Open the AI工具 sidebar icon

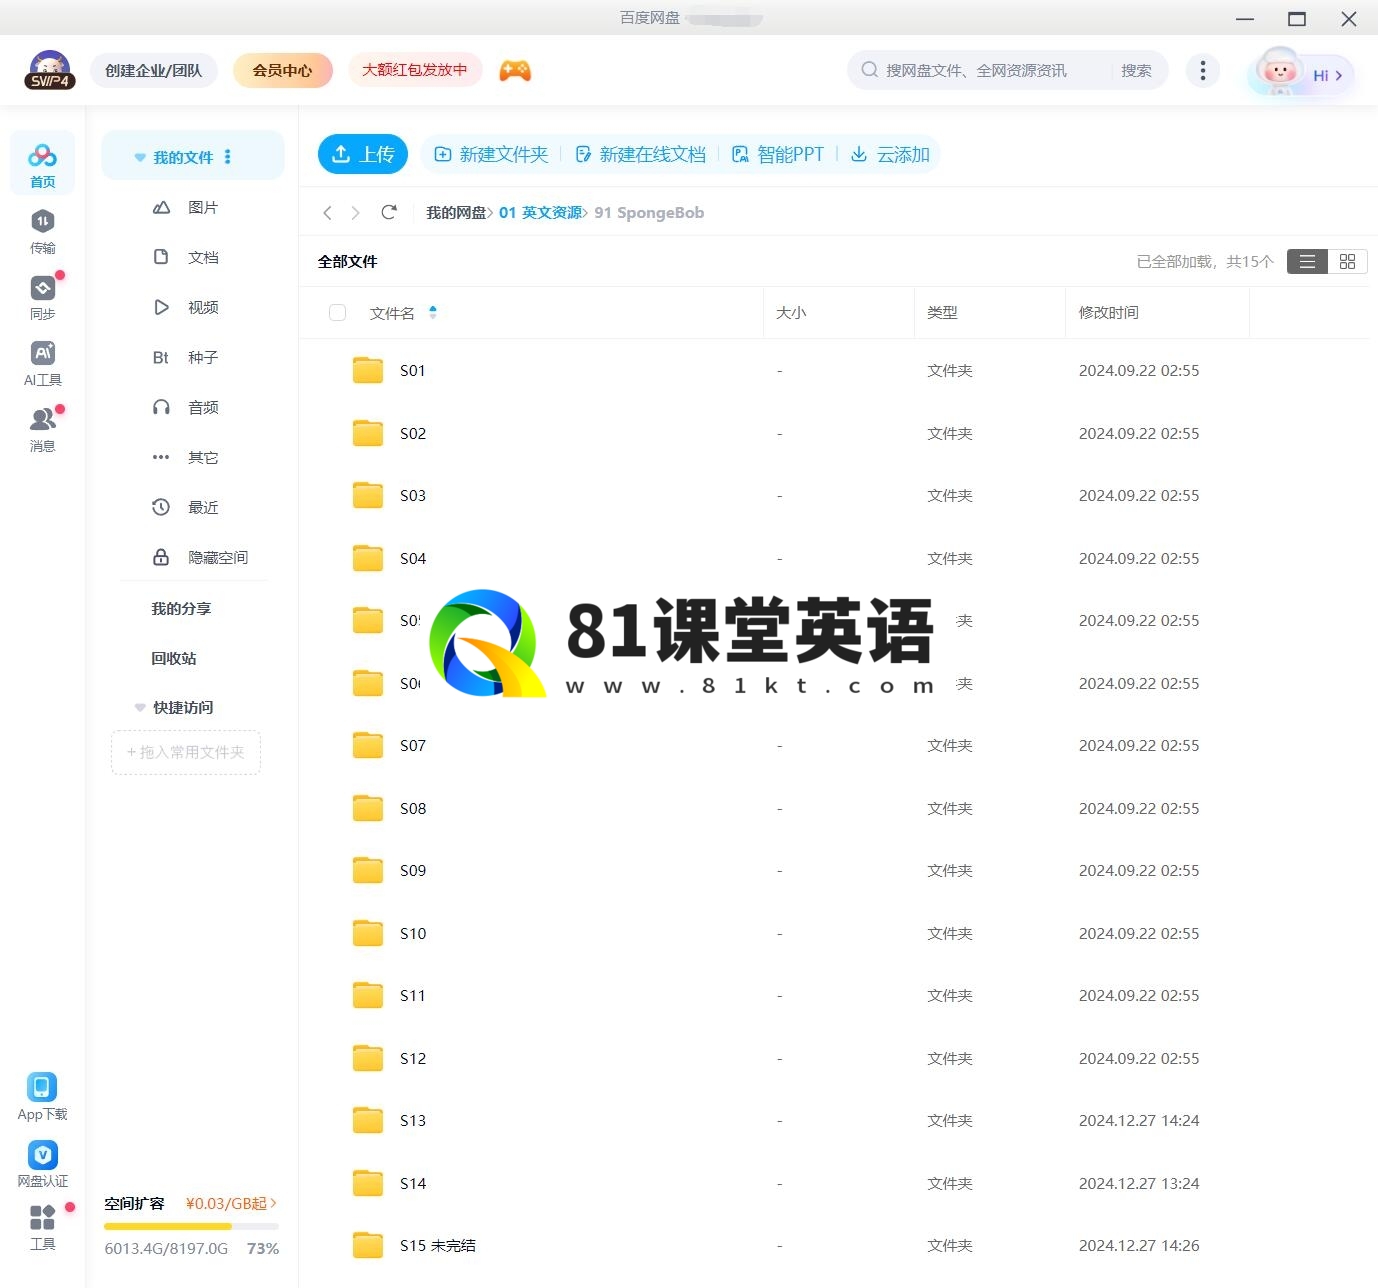[42, 363]
